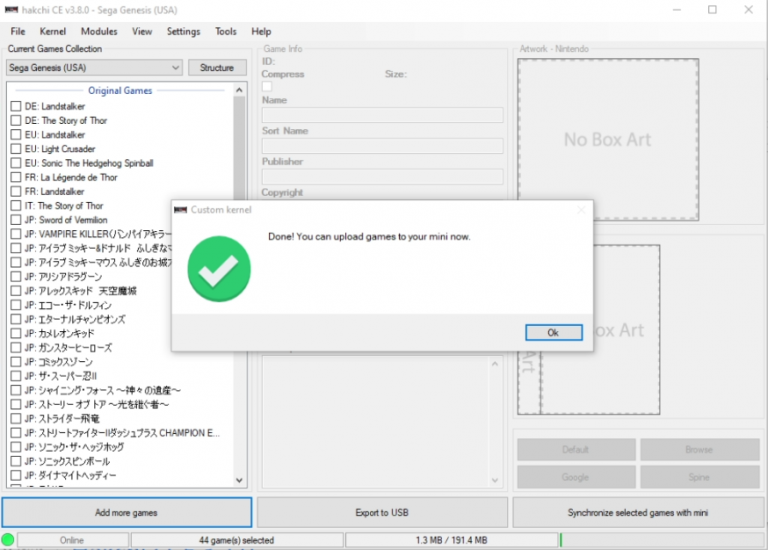This screenshot has height=550, width=768.
Task: Check EU: Sonic The Hedgehog Spinball
Action: (16, 163)
